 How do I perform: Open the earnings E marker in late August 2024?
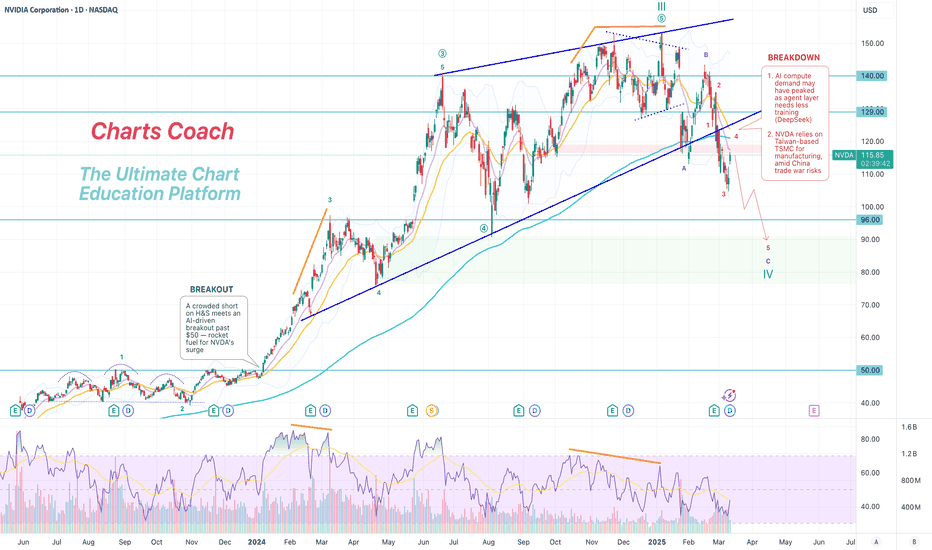[x=519, y=410]
